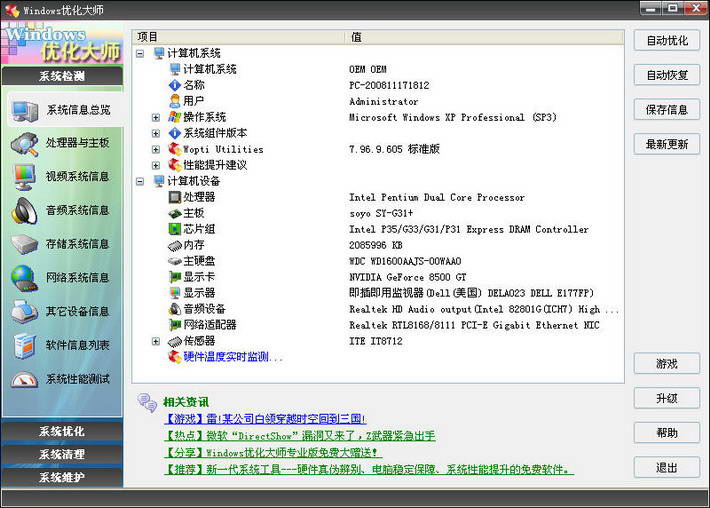
Task: Expand the 传感器 tree node
Action: (x=156, y=341)
